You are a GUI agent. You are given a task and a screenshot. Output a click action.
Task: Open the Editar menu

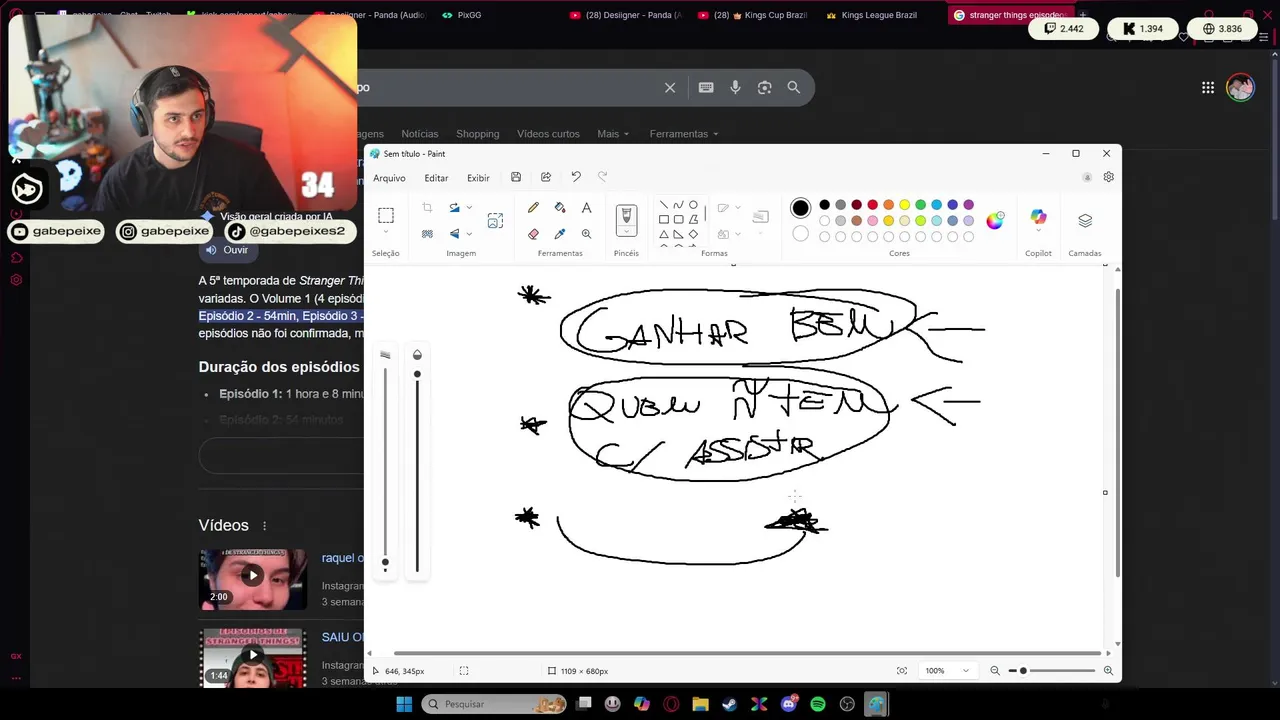tap(436, 178)
